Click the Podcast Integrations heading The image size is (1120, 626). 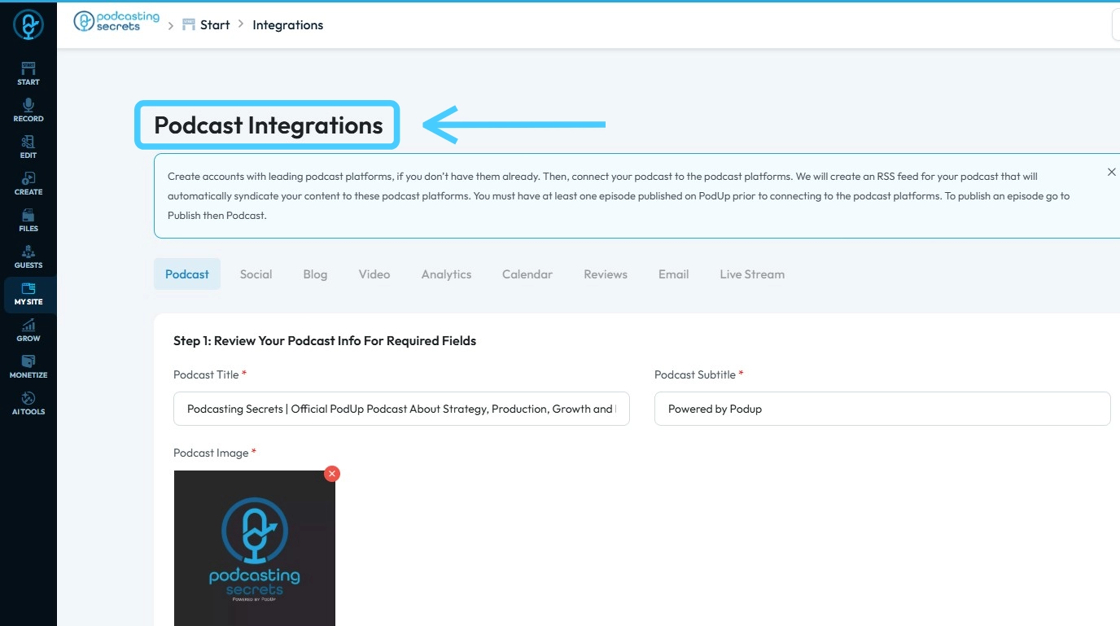pos(269,125)
